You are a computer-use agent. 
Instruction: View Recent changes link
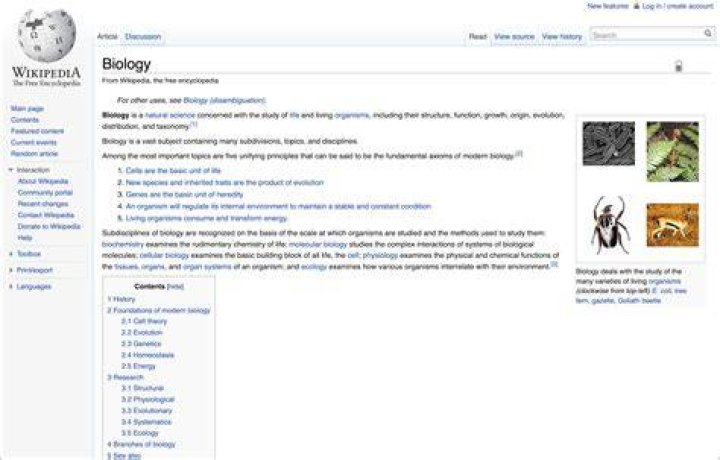[x=43, y=204]
